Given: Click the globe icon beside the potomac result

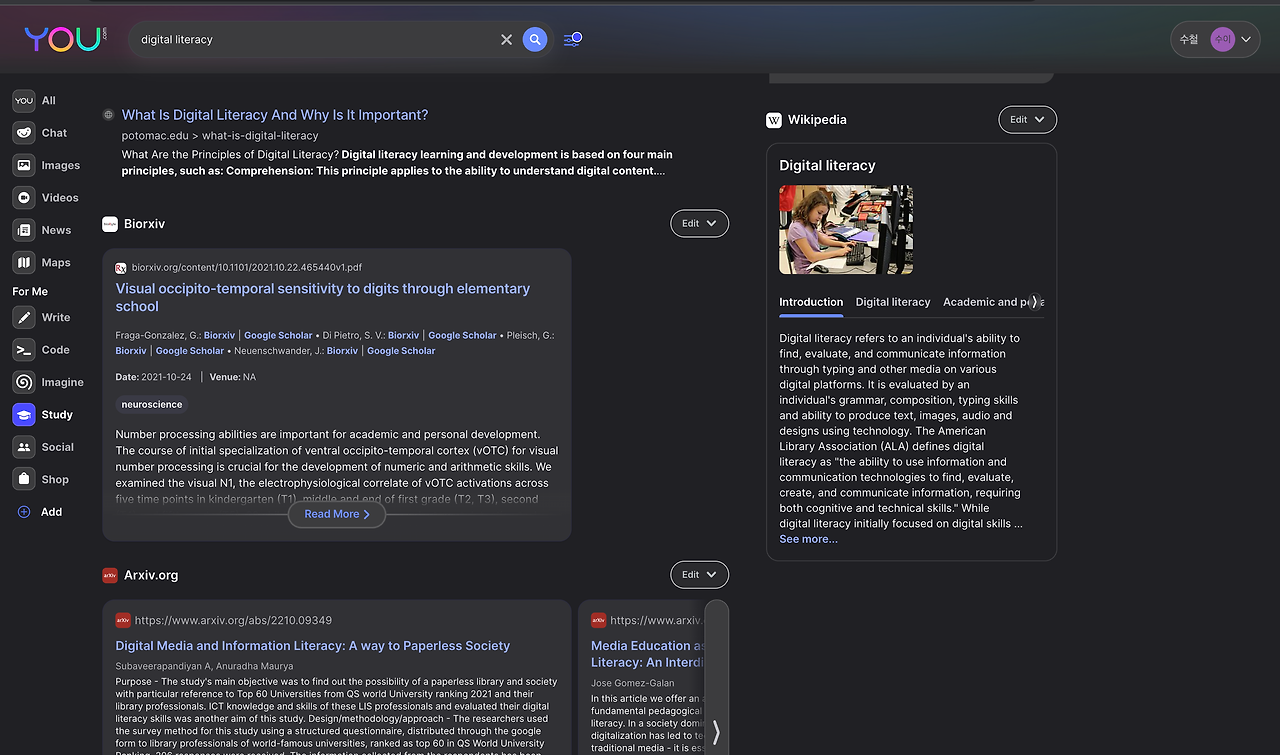Looking at the screenshot, I should [108, 115].
